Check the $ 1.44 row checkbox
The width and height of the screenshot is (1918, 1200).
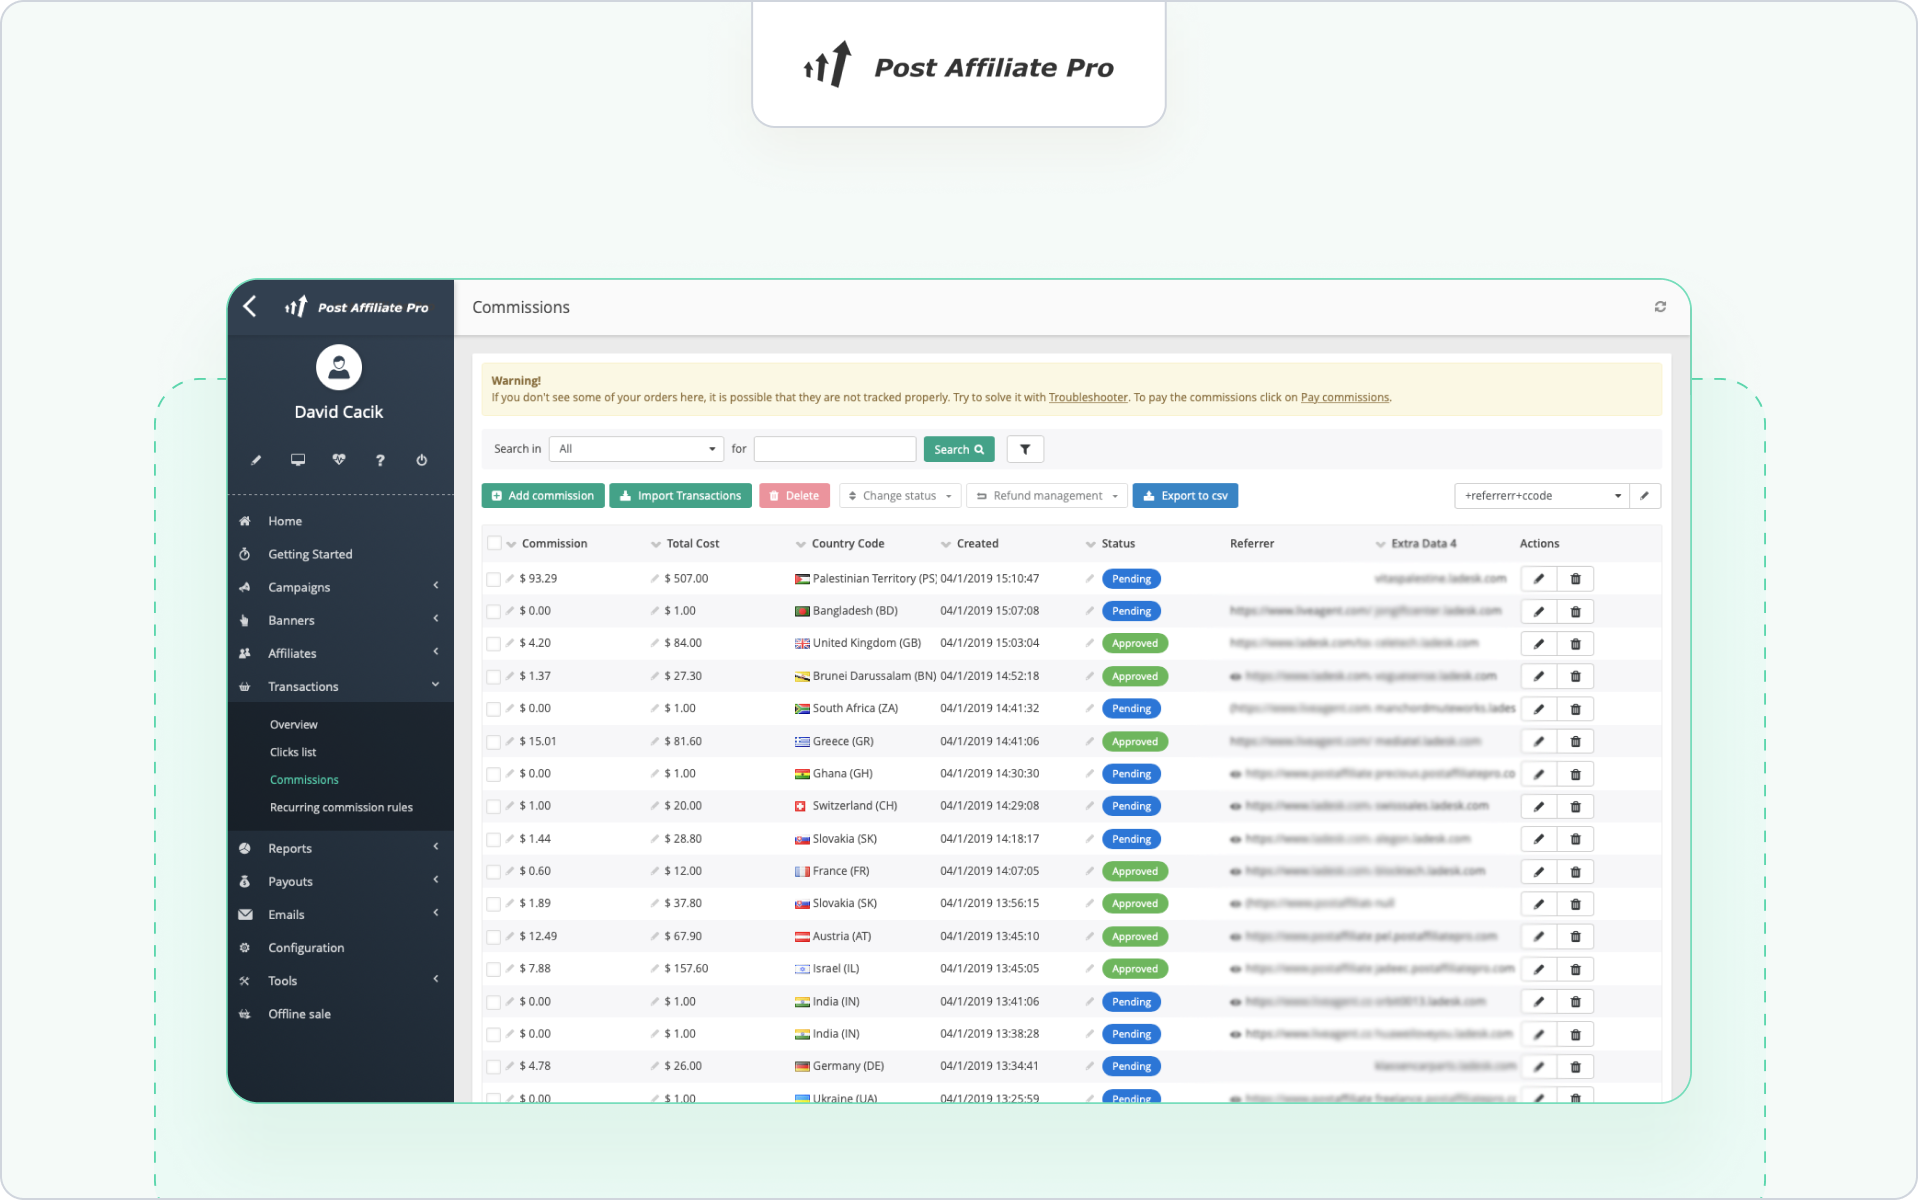click(x=493, y=840)
